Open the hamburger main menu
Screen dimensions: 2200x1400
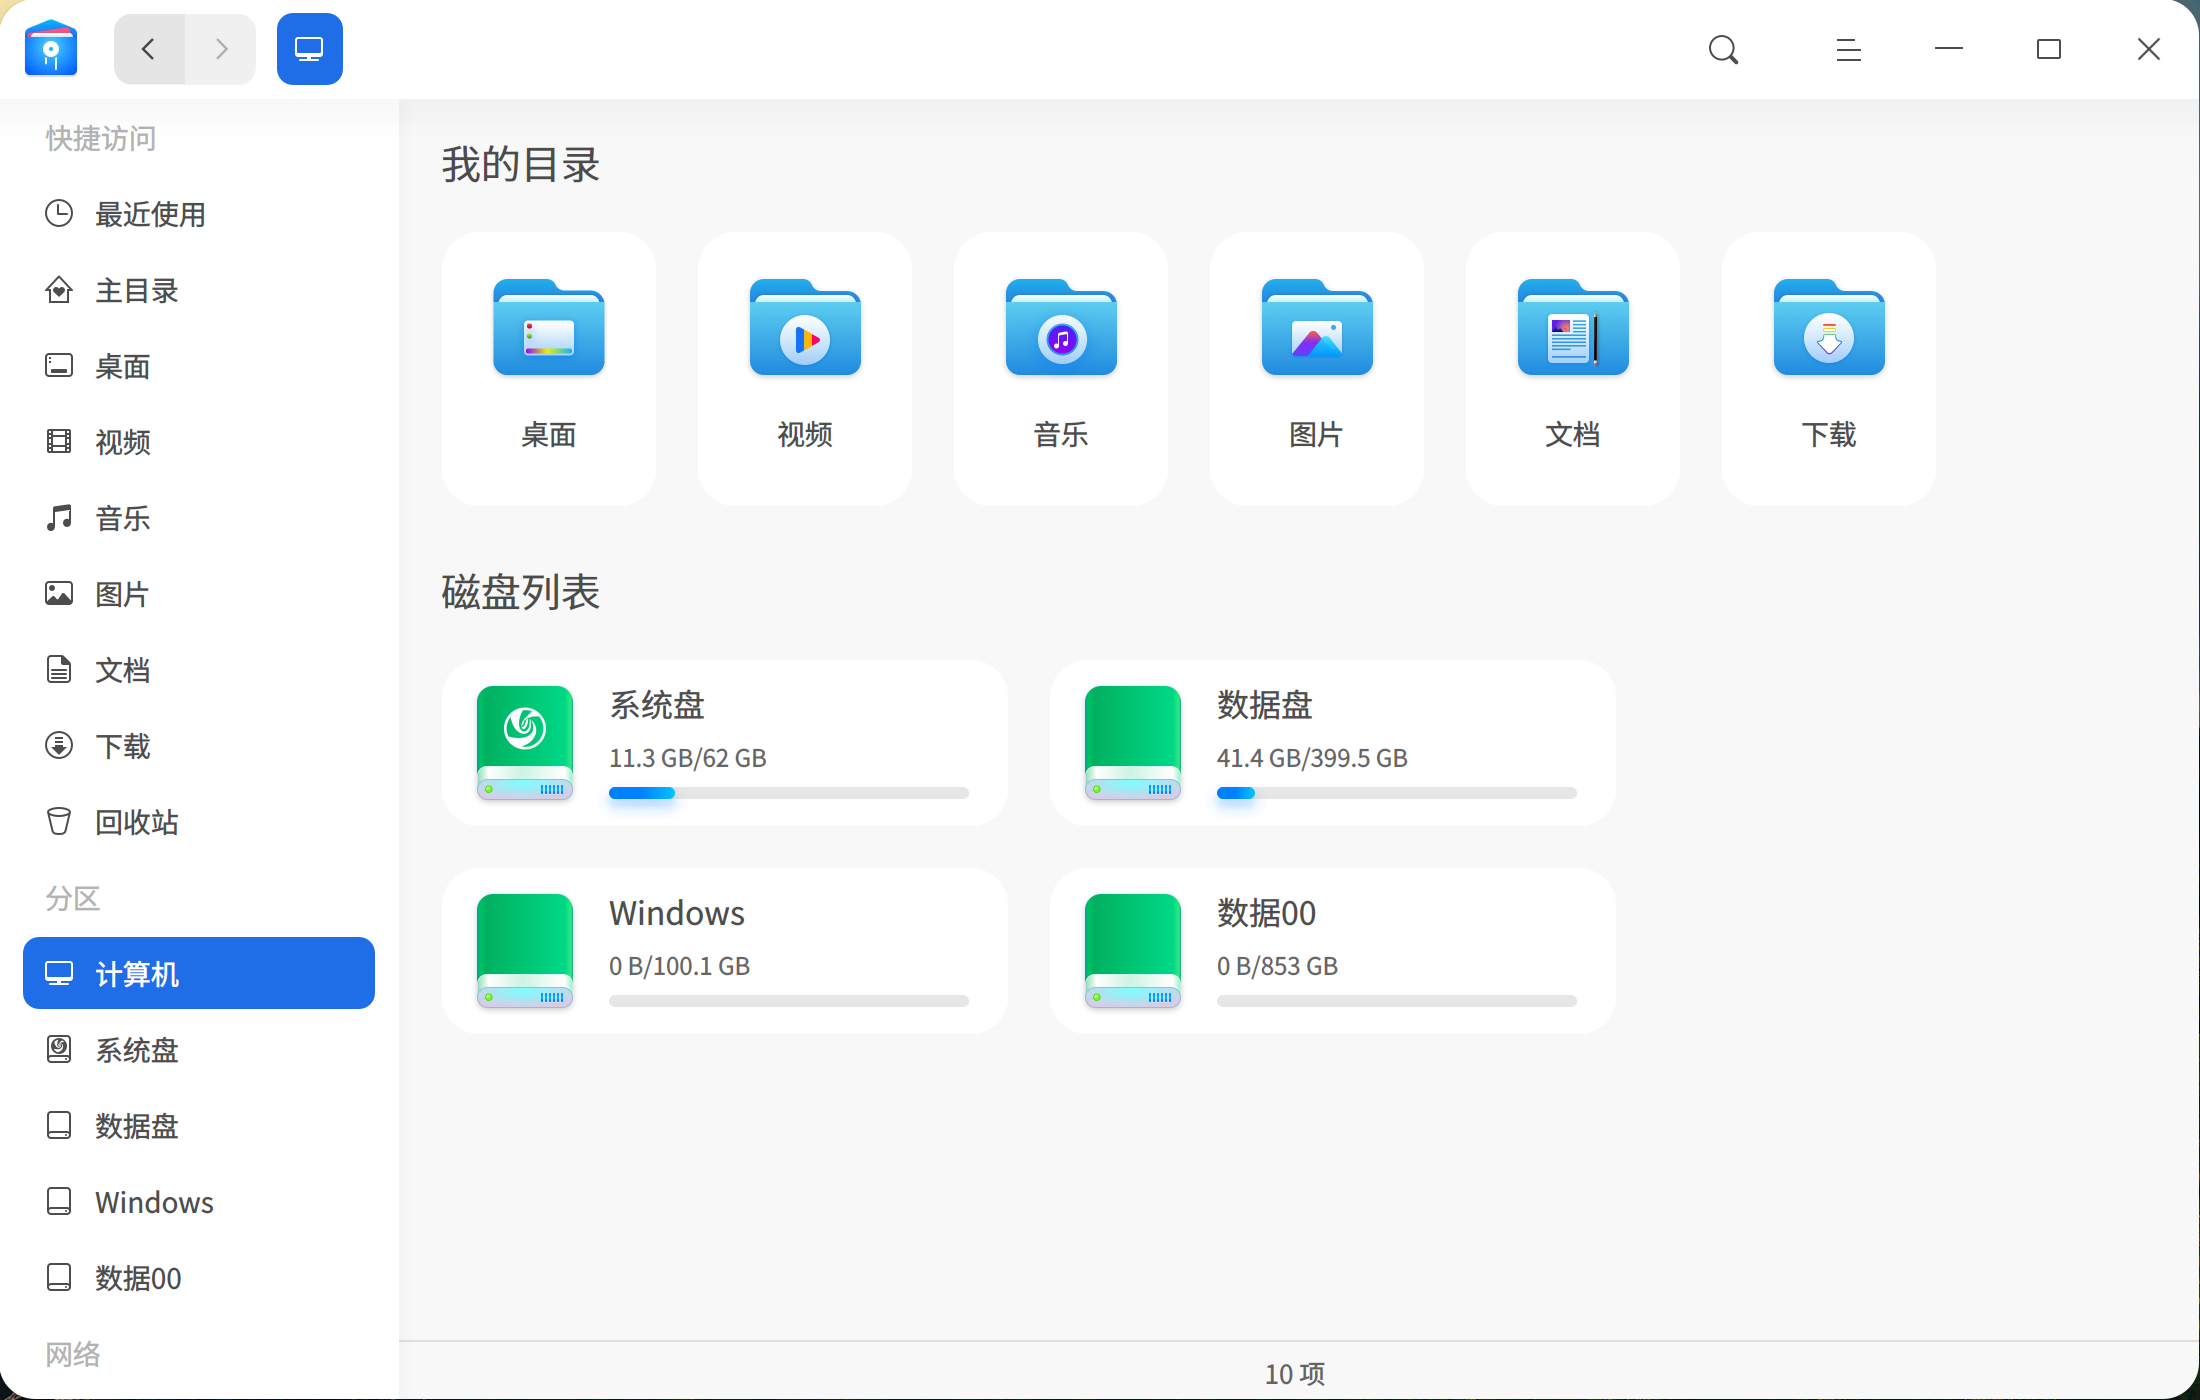click(1849, 49)
